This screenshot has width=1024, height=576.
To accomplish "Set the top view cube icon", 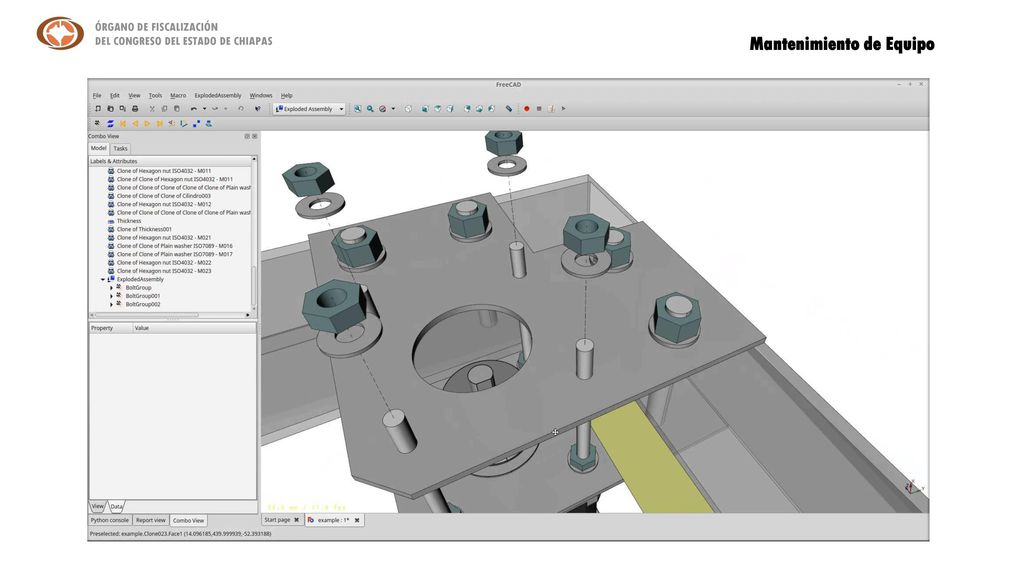I will pyautogui.click(x=438, y=108).
